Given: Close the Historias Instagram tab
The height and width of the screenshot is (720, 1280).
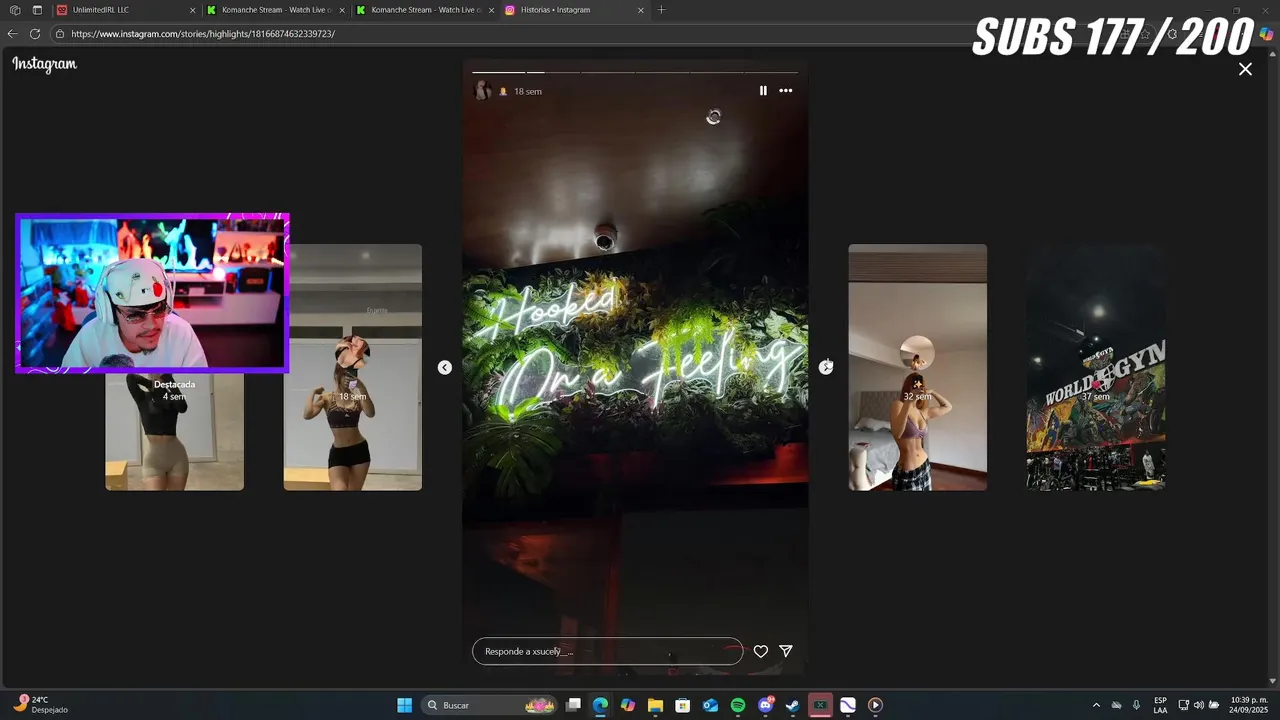Looking at the screenshot, I should pyautogui.click(x=641, y=10).
